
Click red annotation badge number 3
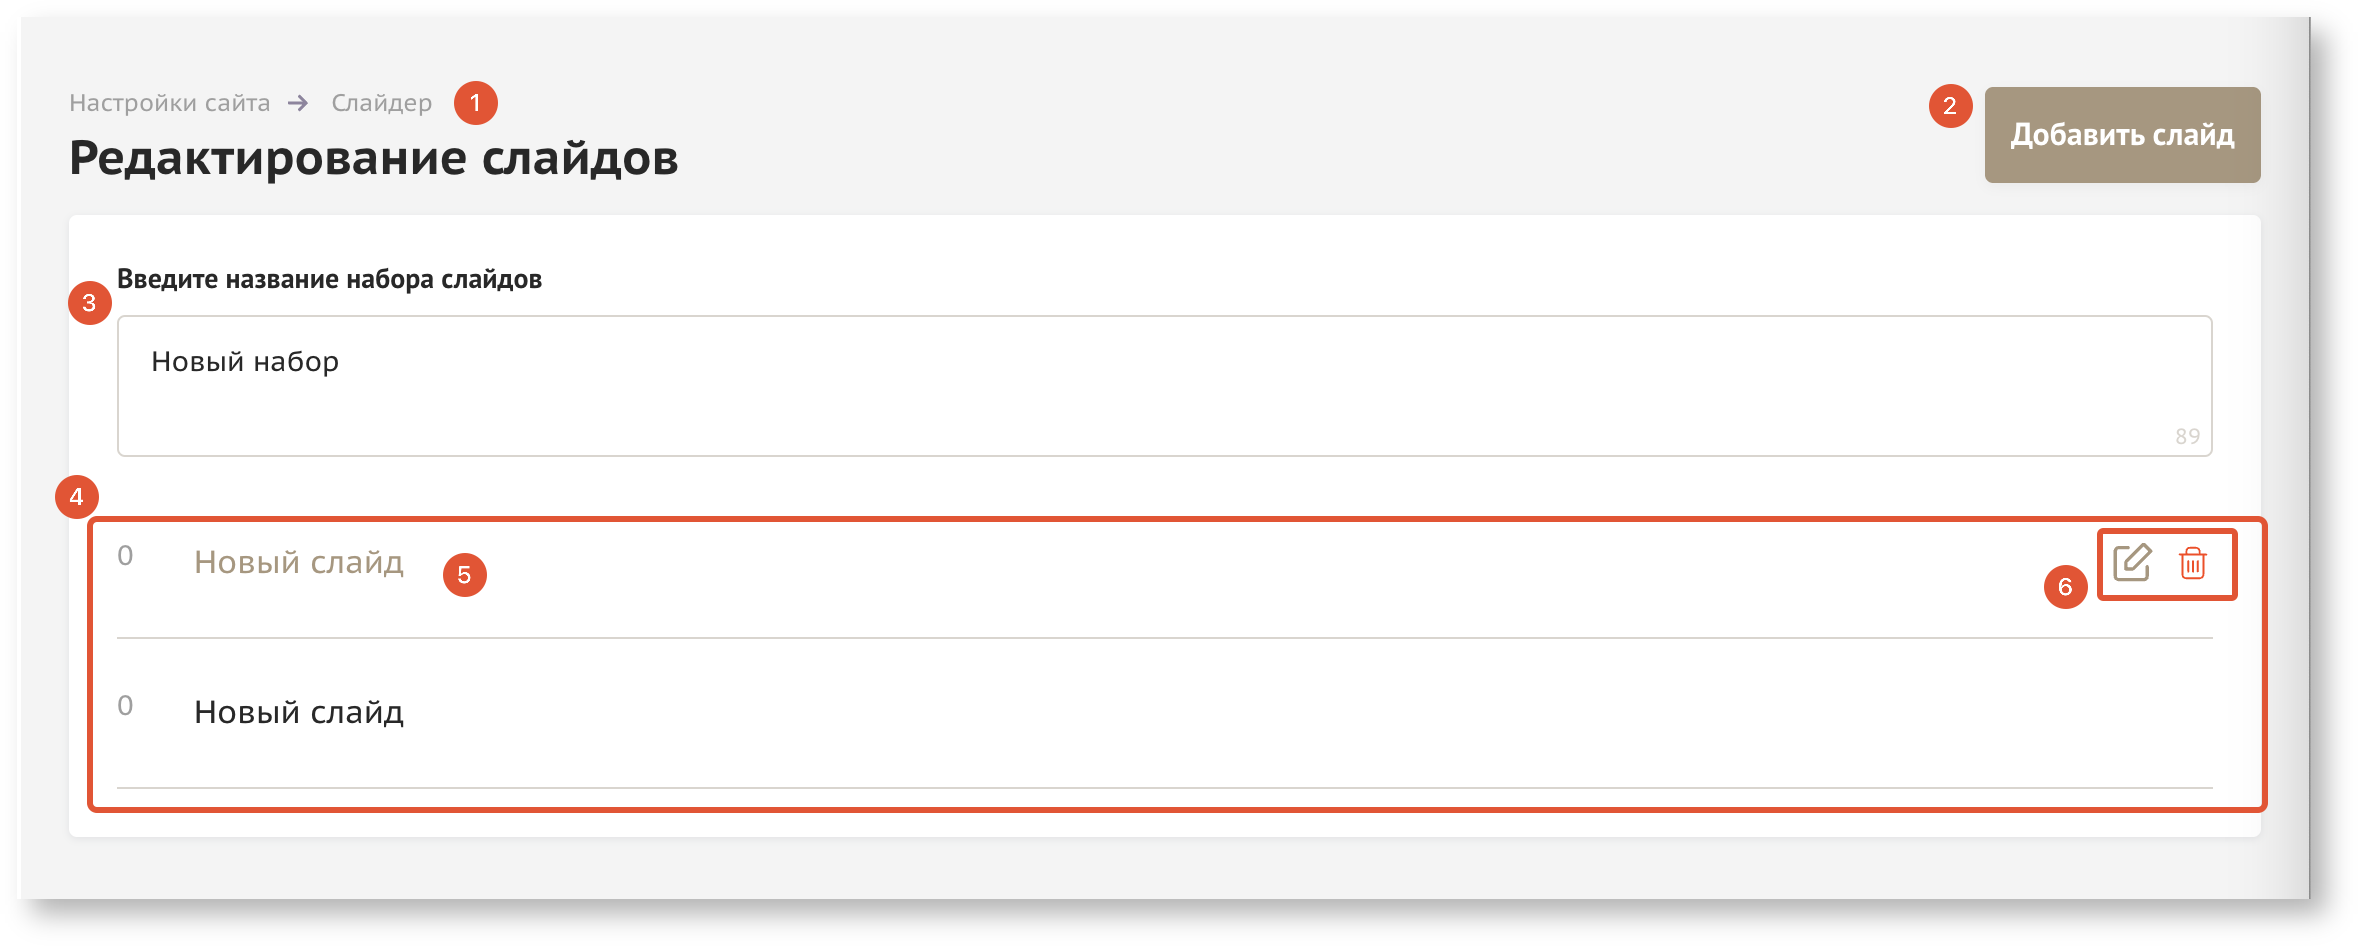[89, 302]
